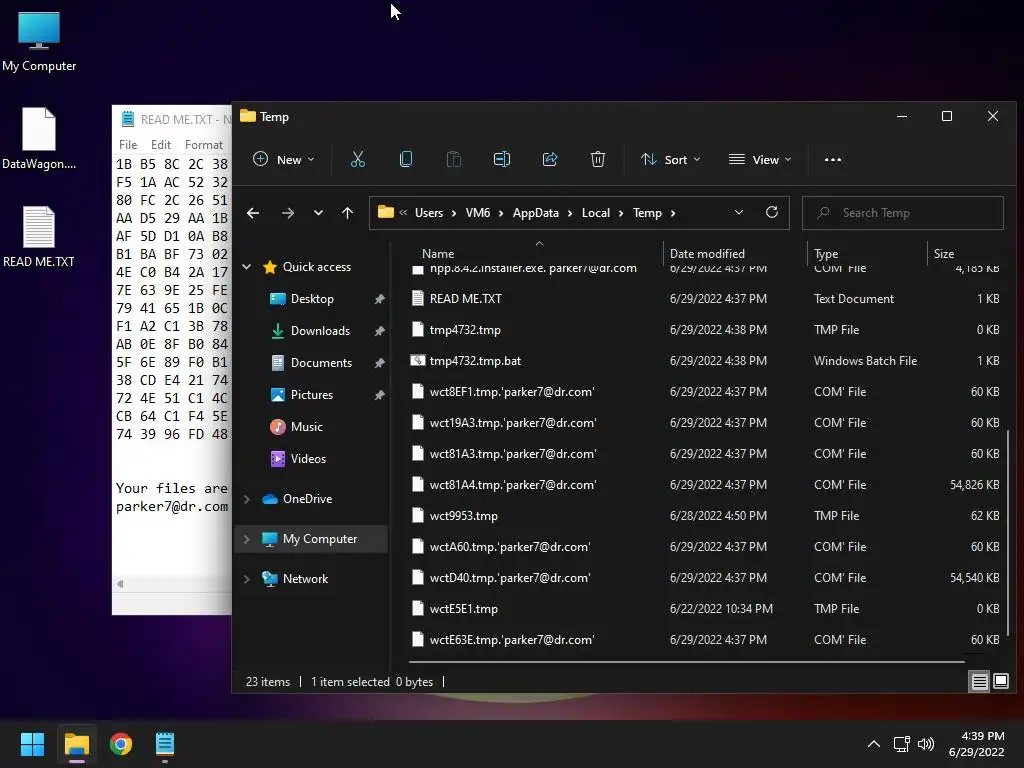The height and width of the screenshot is (768, 1024).
Task: Open the View dropdown menu
Action: [x=760, y=159]
